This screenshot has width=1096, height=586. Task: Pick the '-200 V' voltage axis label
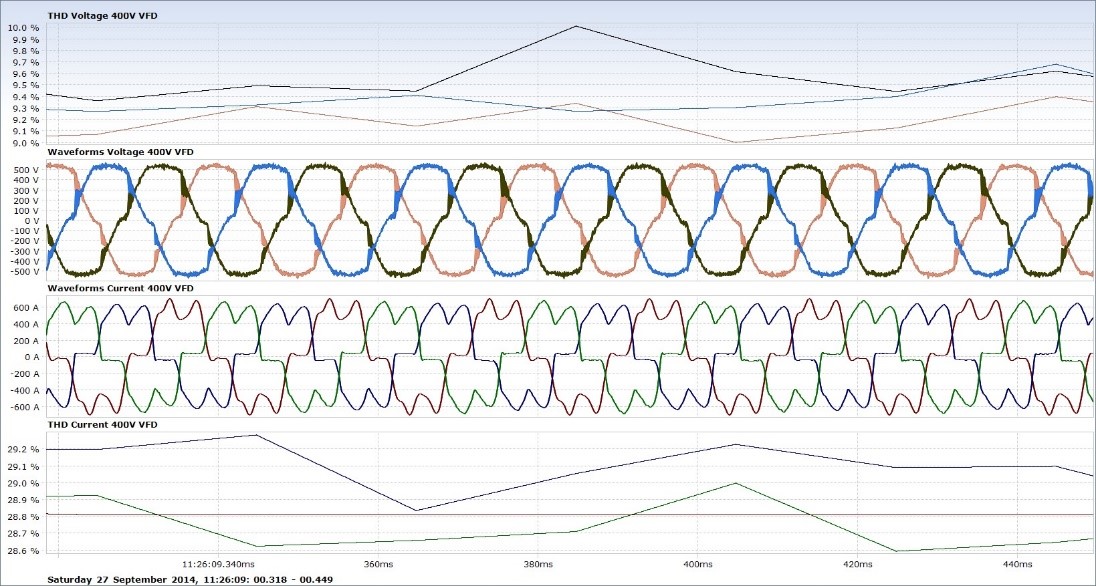pyautogui.click(x=26, y=241)
